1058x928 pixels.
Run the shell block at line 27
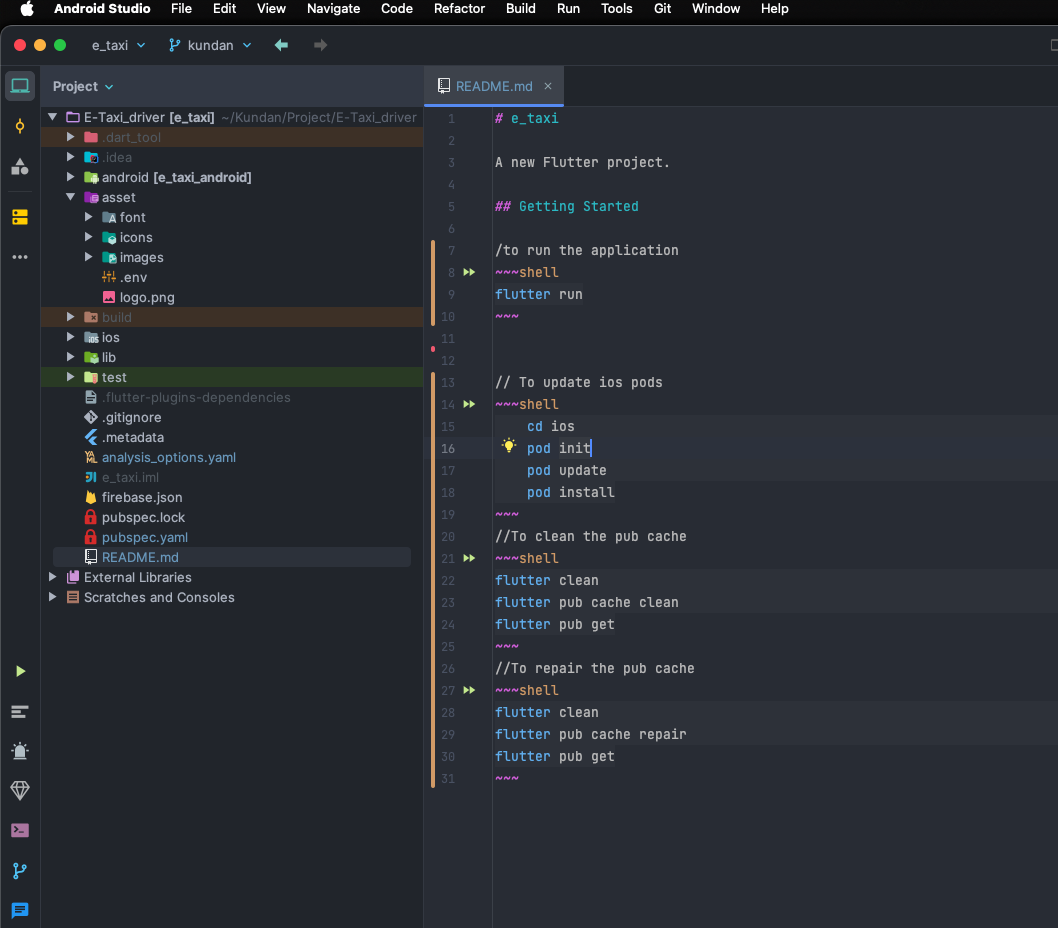469,690
